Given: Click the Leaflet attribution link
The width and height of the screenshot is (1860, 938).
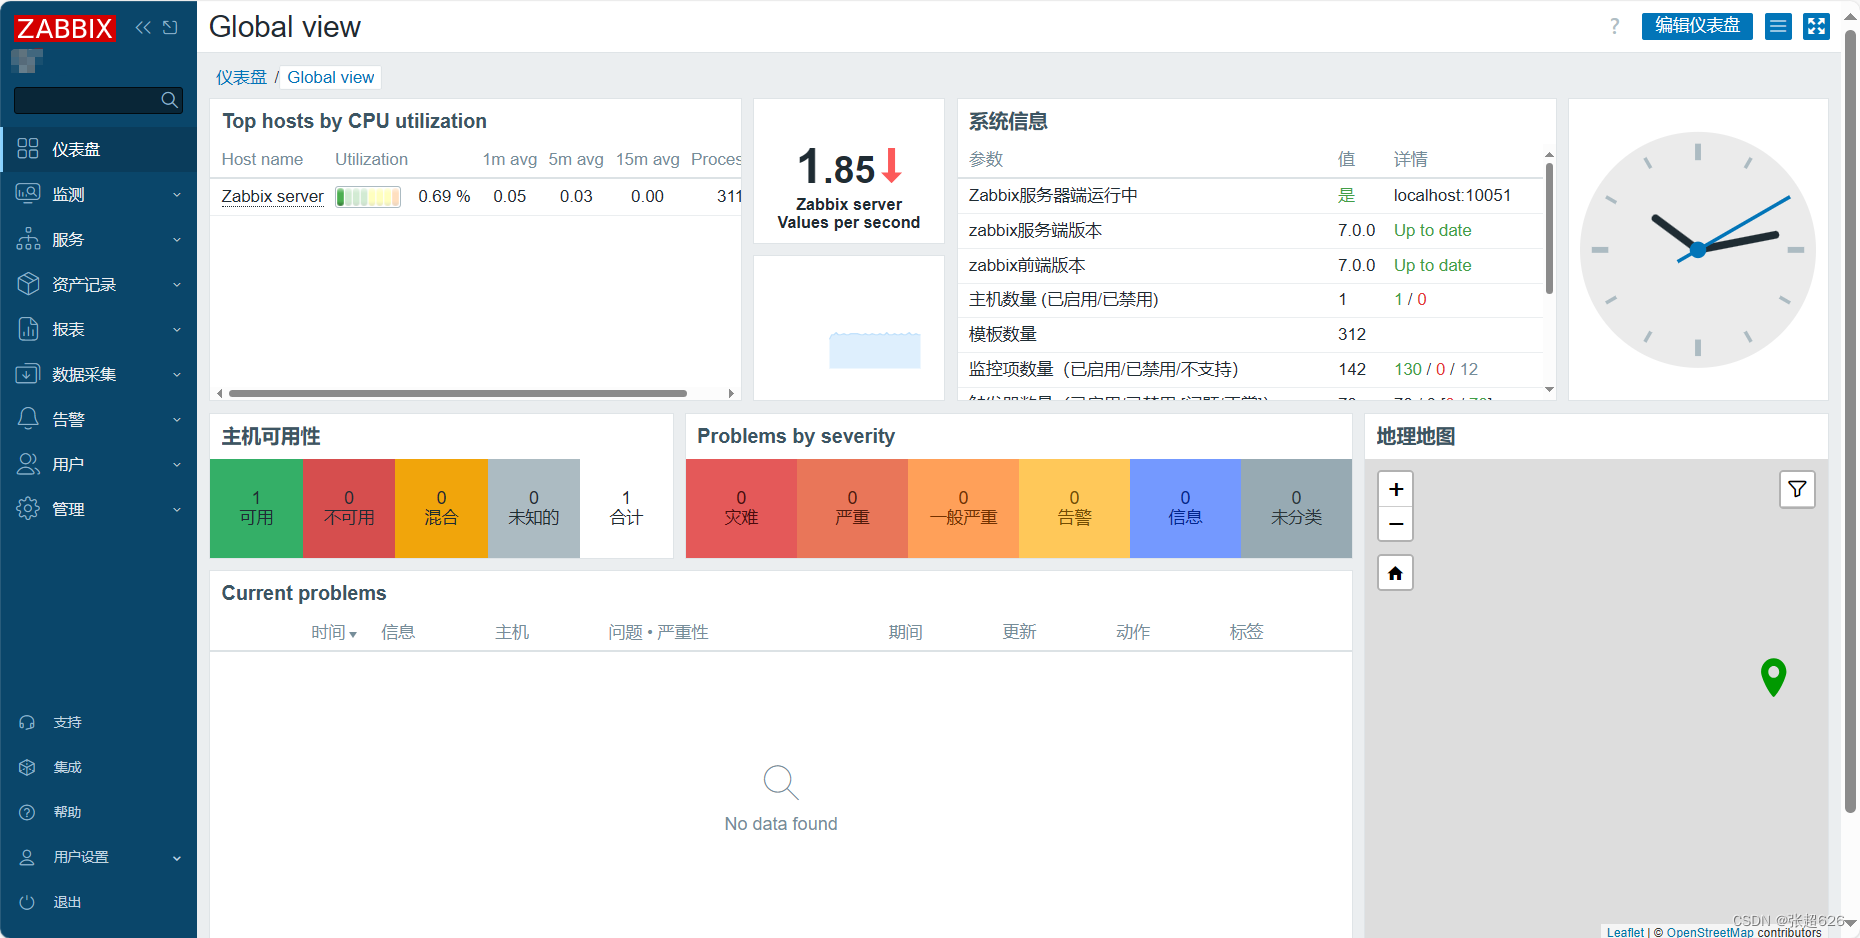Looking at the screenshot, I should click(1625, 932).
